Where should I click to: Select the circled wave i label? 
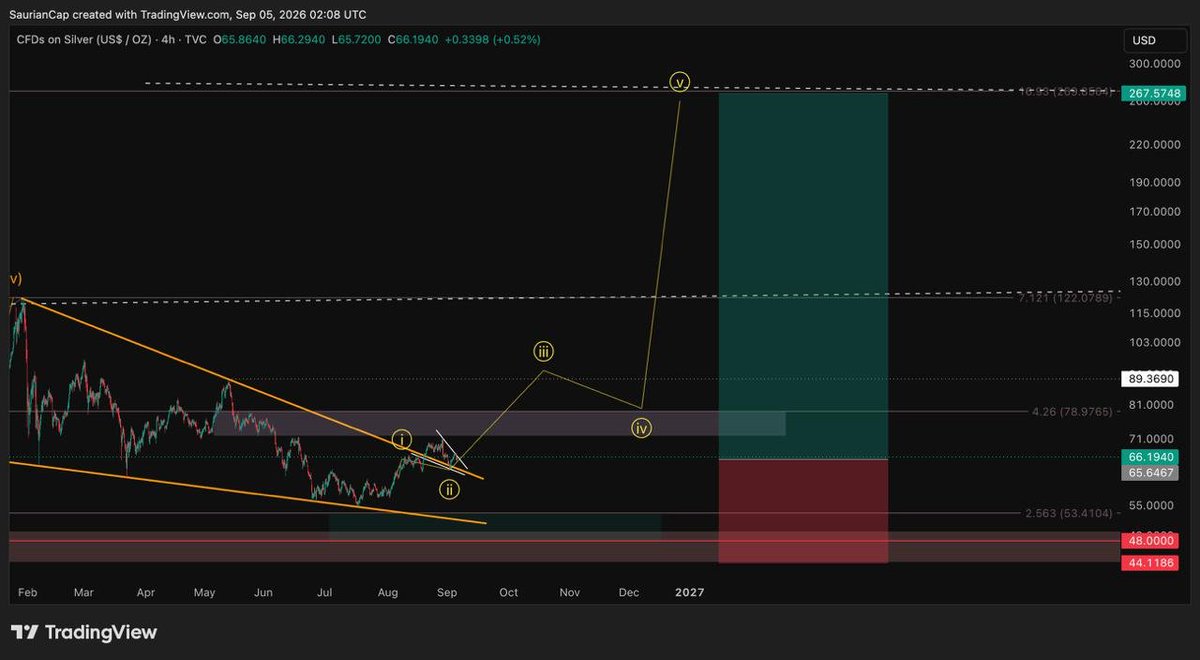(x=401, y=439)
